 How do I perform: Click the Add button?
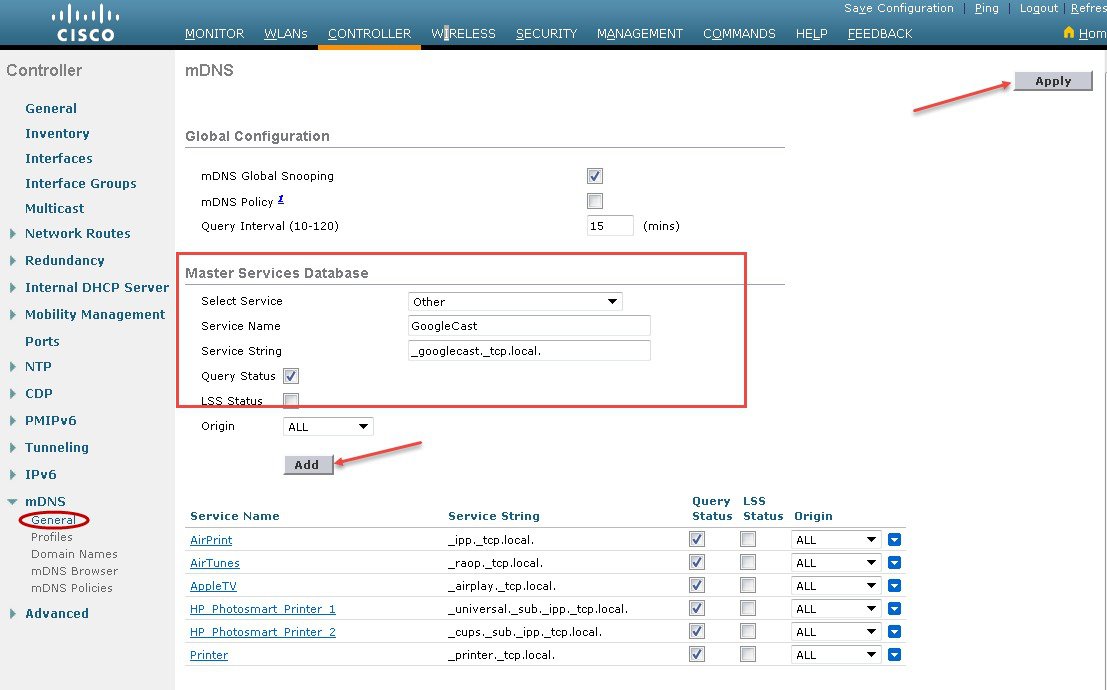[308, 464]
